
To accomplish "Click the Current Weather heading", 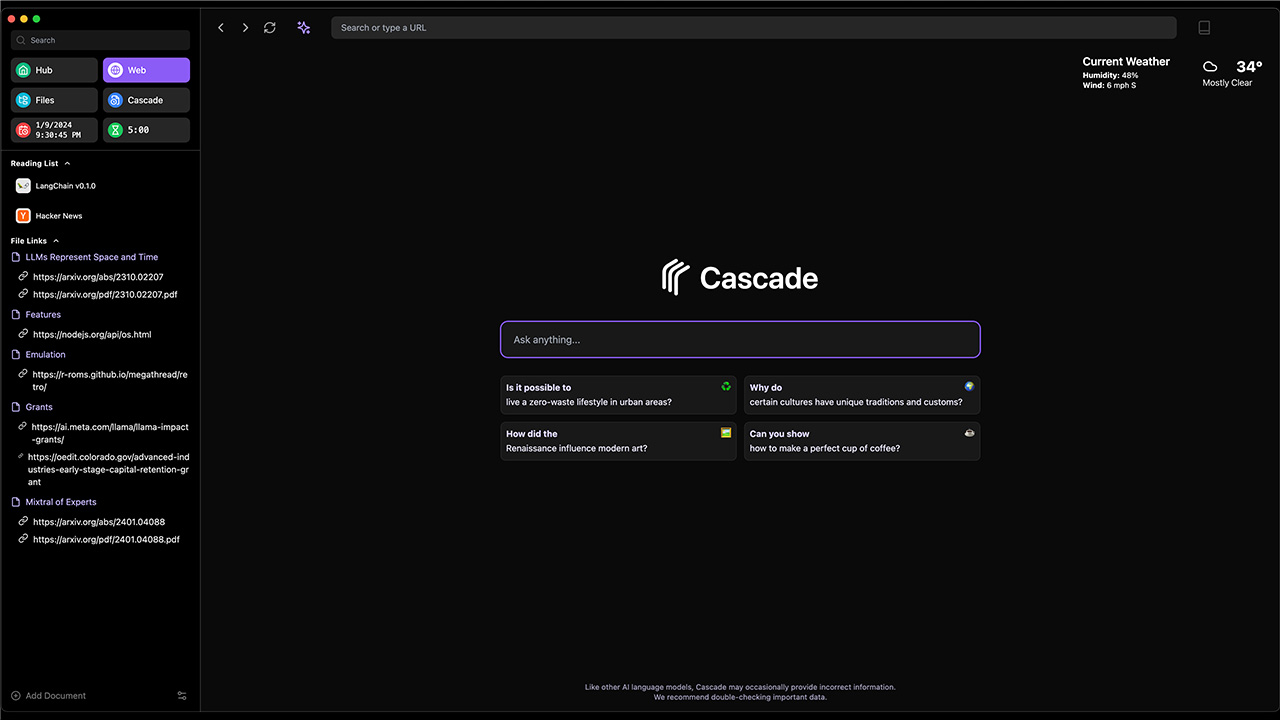I will 1126,62.
